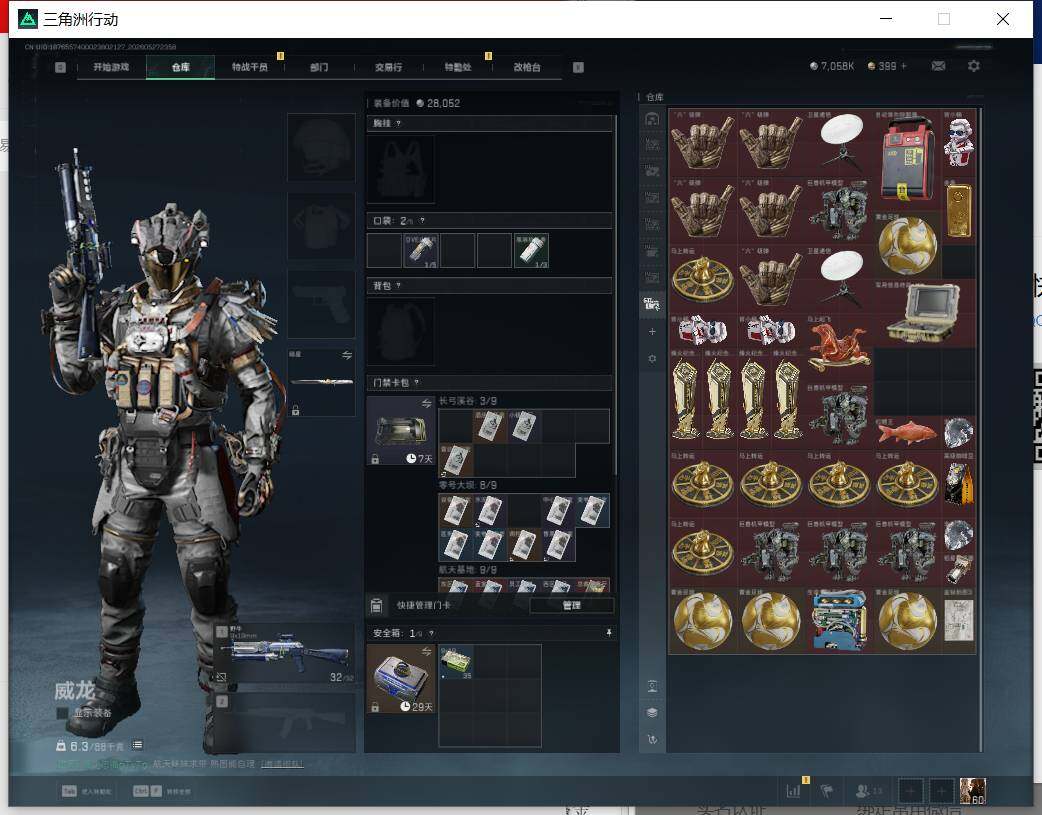
Task: Open the mail envelope icon
Action: click(938, 66)
